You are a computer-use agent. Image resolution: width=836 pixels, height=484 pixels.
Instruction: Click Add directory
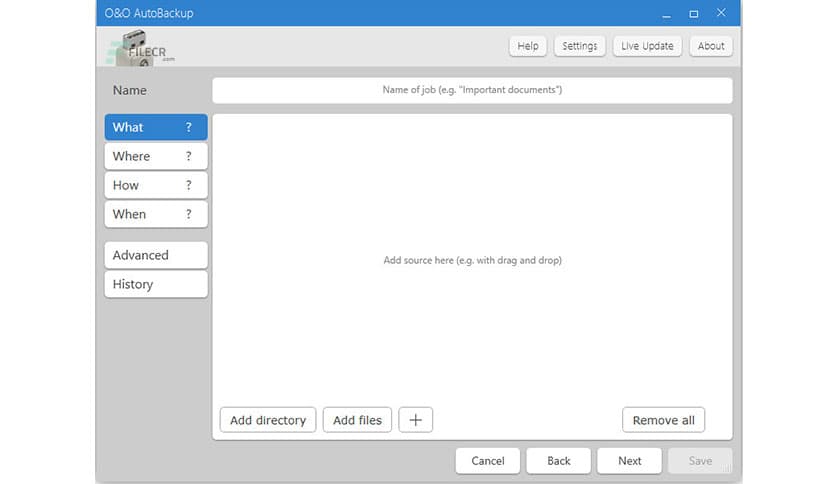click(x=268, y=420)
